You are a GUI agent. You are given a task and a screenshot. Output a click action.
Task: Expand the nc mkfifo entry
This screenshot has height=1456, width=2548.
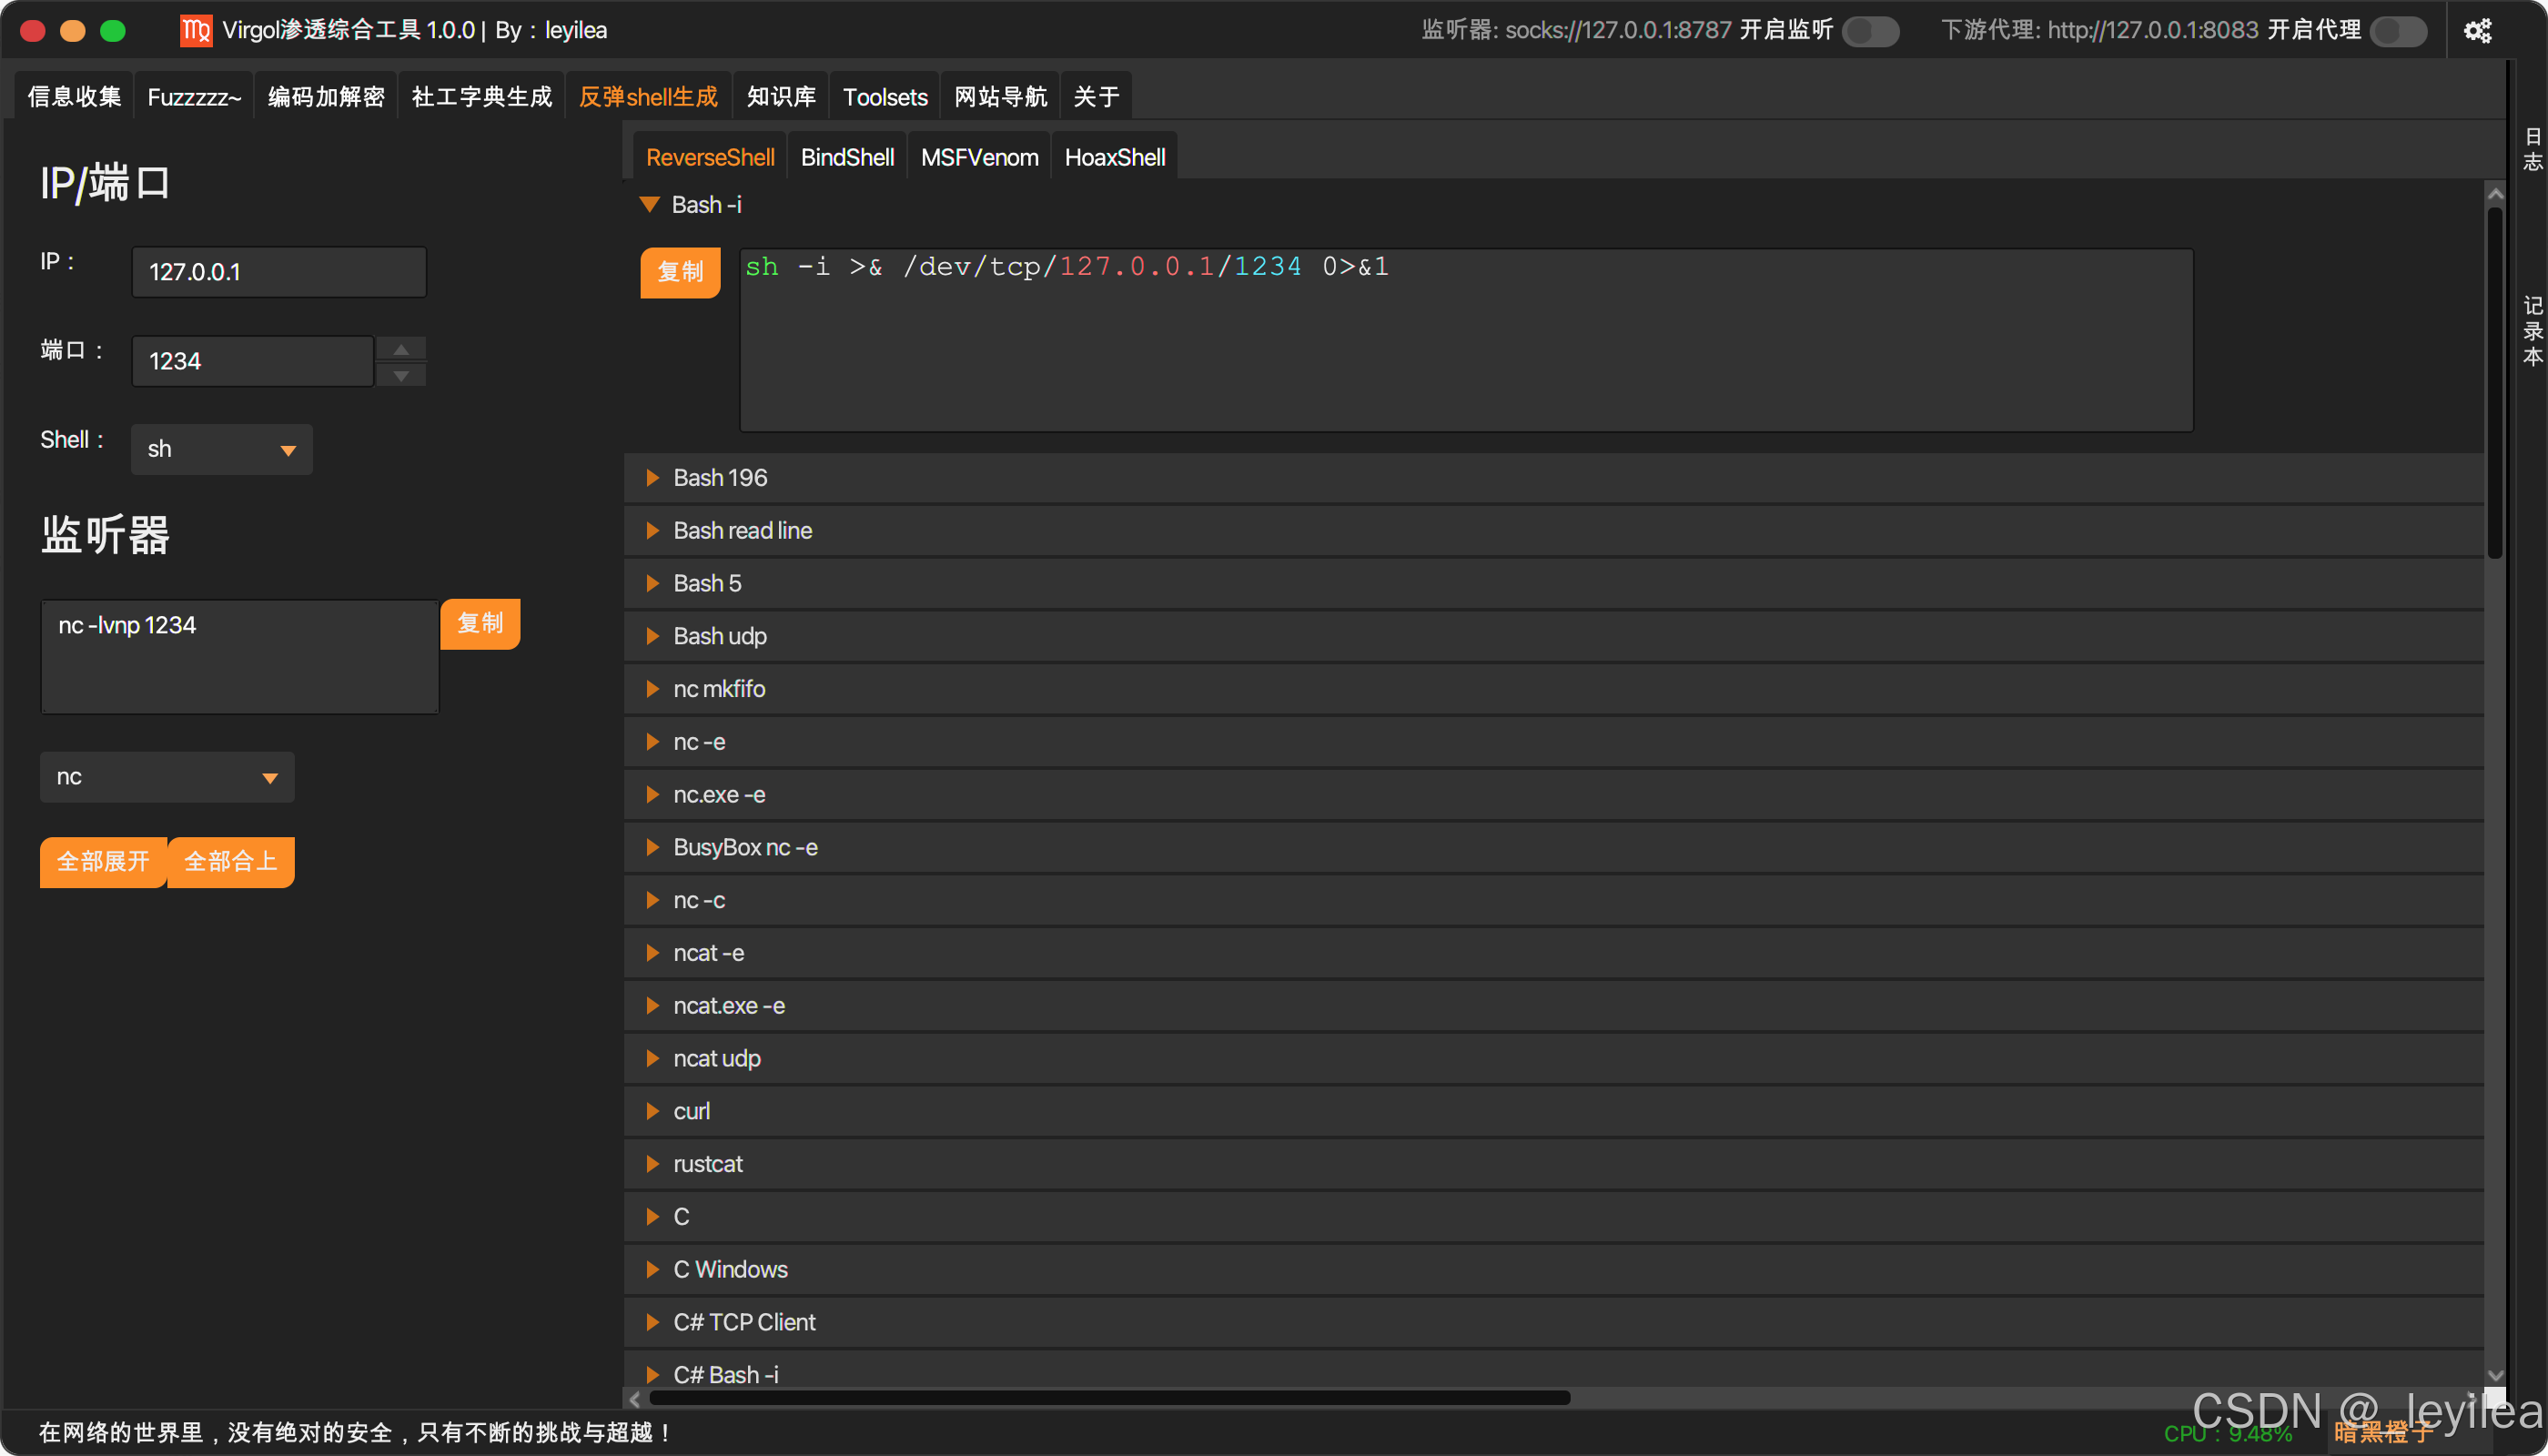point(718,689)
